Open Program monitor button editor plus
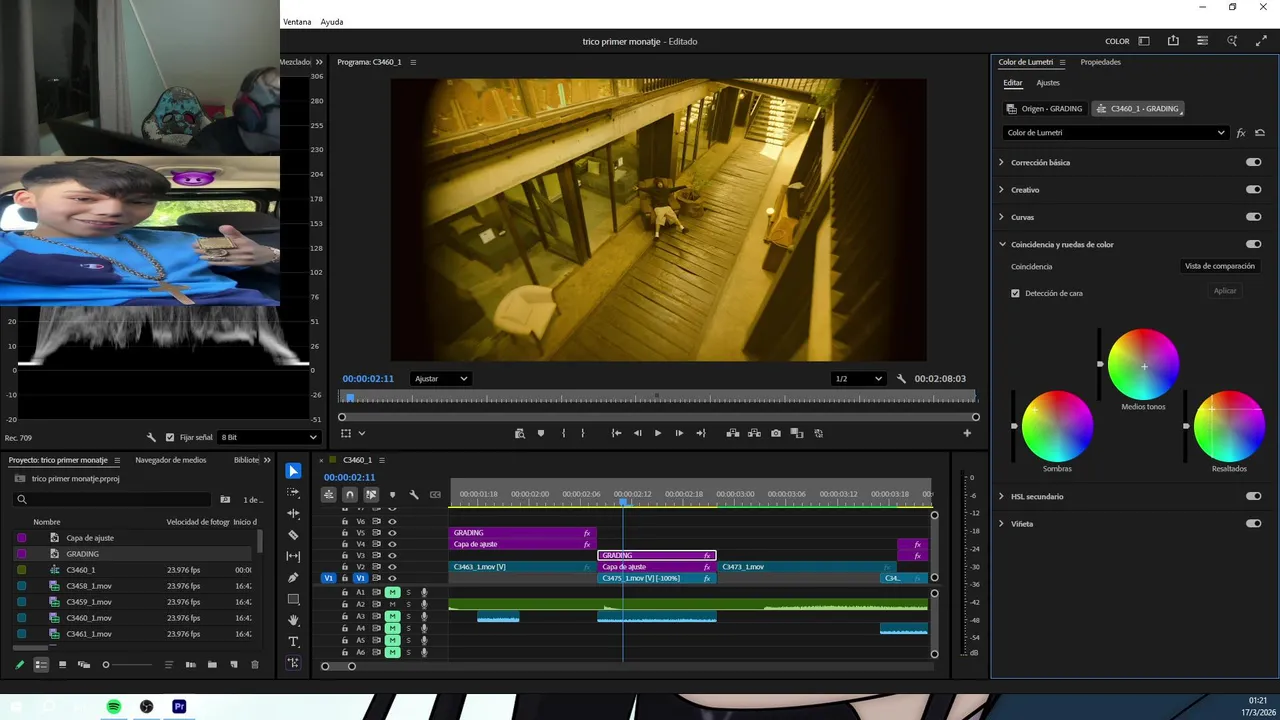 [967, 433]
